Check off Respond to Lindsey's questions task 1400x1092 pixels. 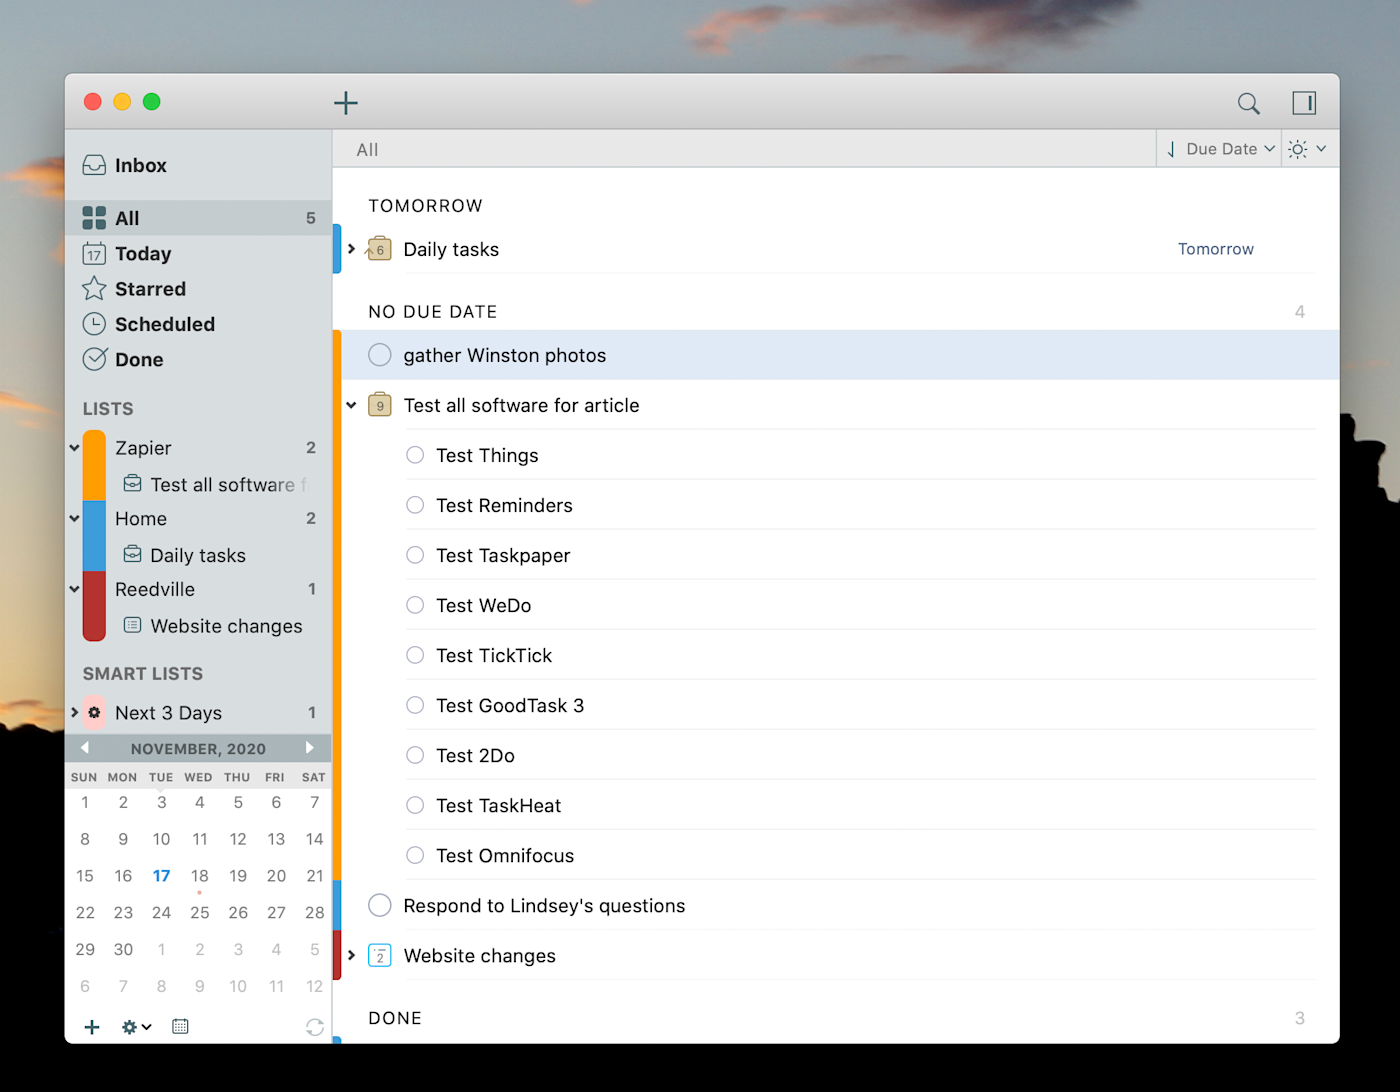click(x=380, y=905)
